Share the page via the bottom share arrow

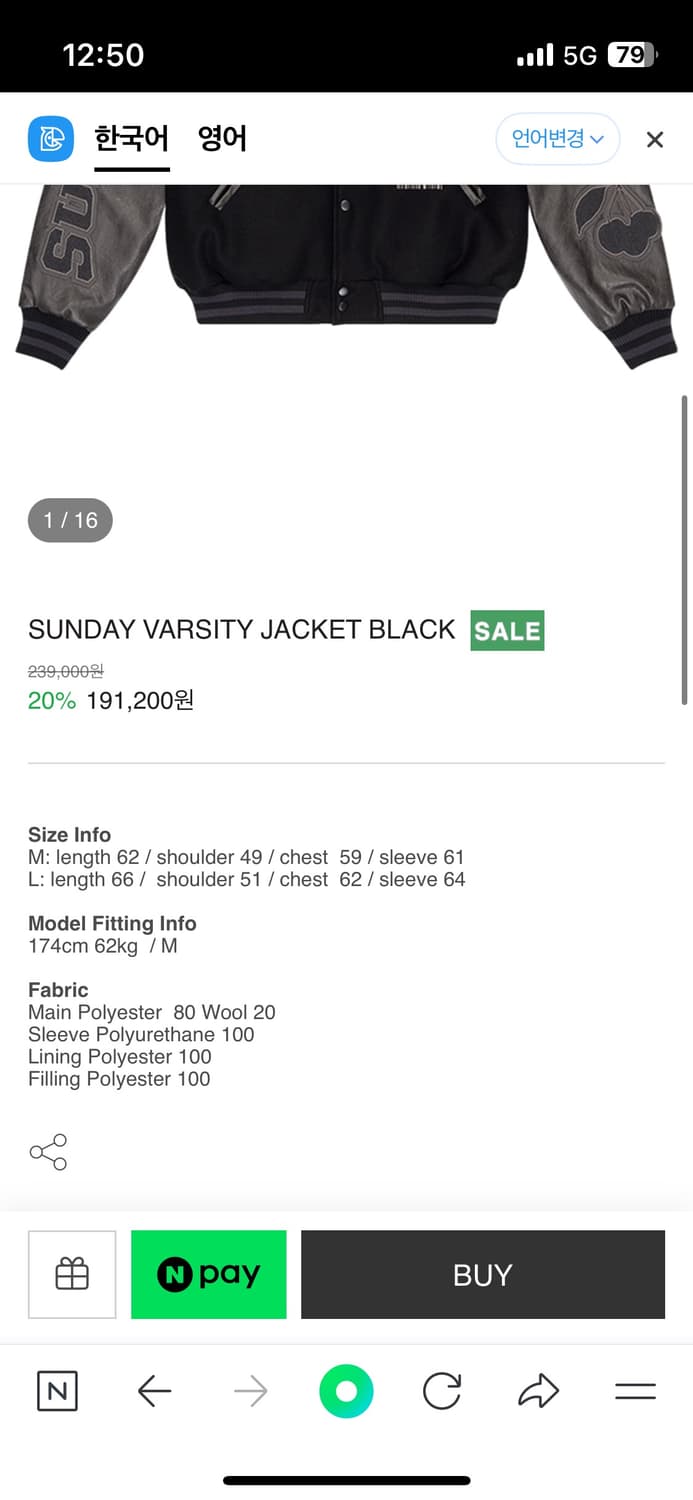click(x=538, y=1390)
